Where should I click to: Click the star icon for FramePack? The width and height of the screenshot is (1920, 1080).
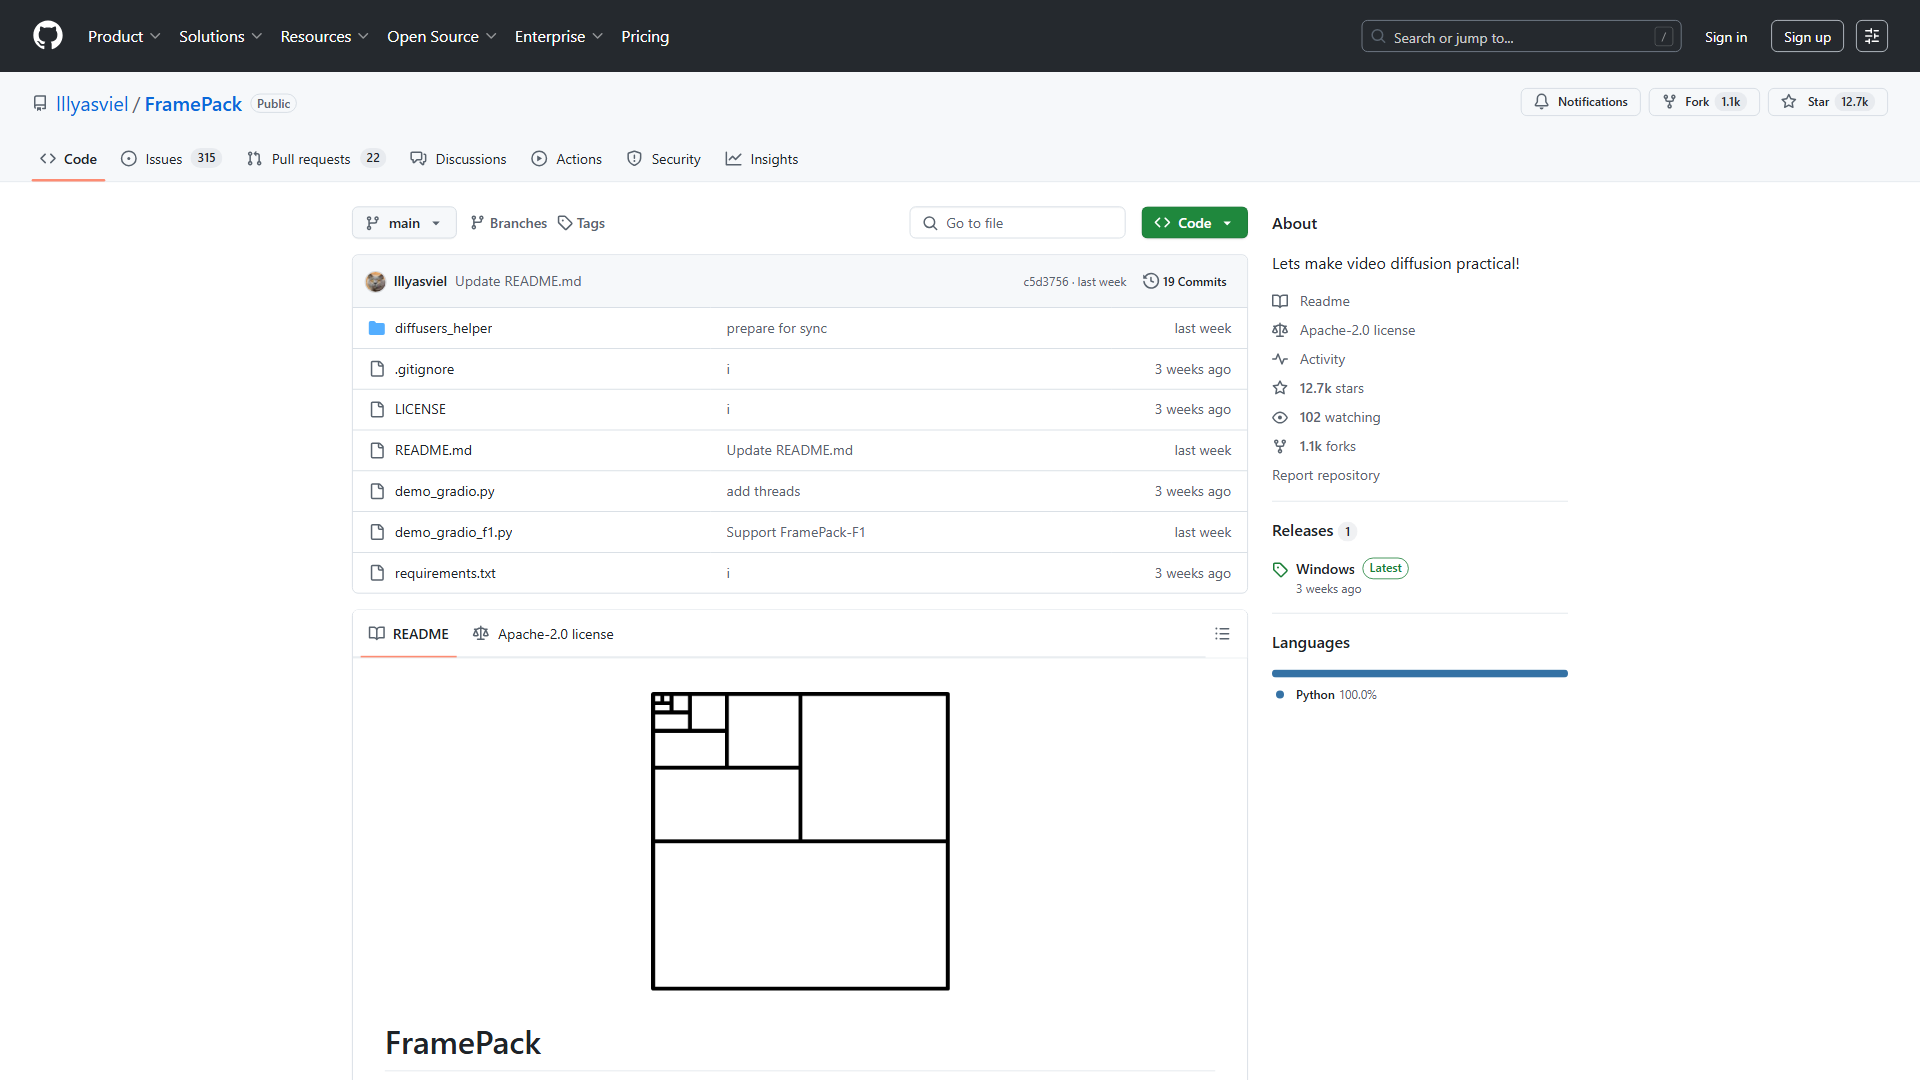click(1828, 102)
